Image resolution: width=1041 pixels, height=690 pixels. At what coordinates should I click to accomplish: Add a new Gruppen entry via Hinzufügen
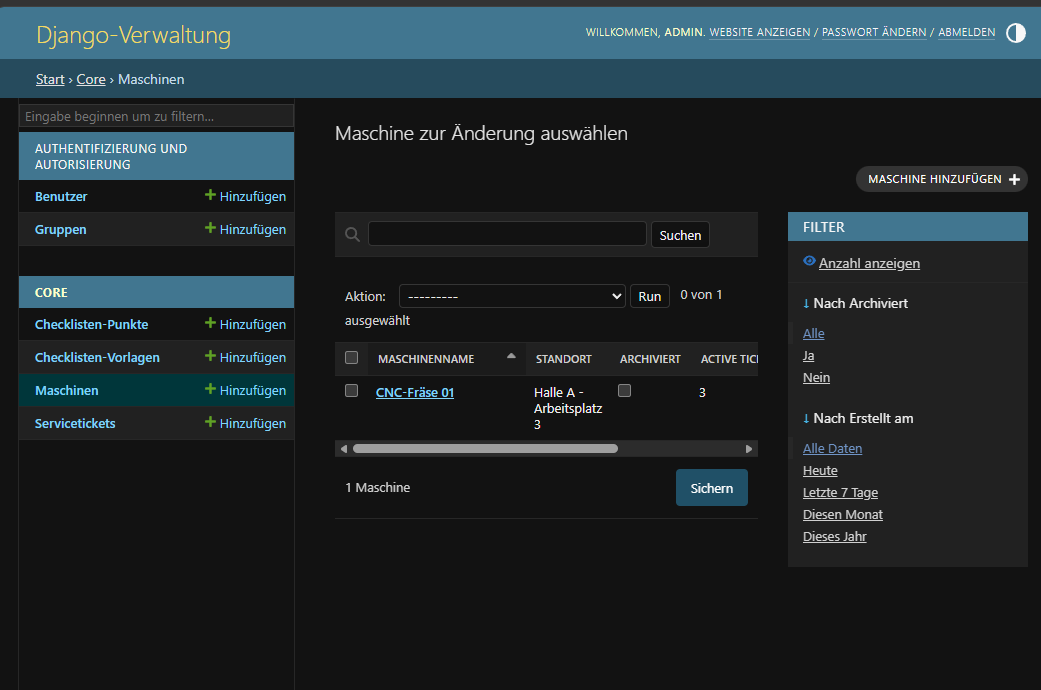tap(246, 229)
